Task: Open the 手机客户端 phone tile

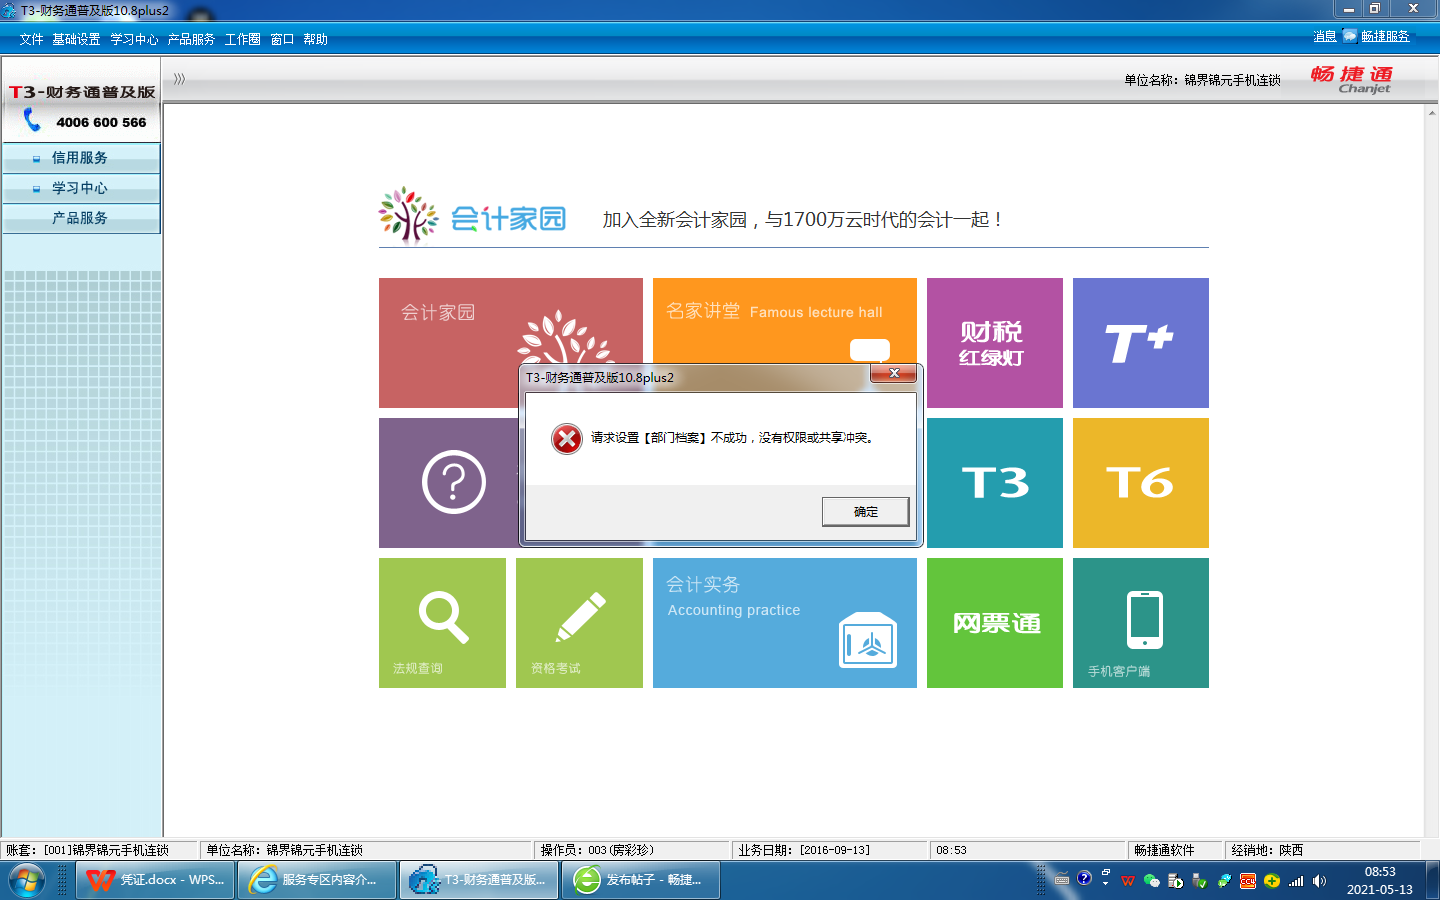Action: tap(1141, 623)
